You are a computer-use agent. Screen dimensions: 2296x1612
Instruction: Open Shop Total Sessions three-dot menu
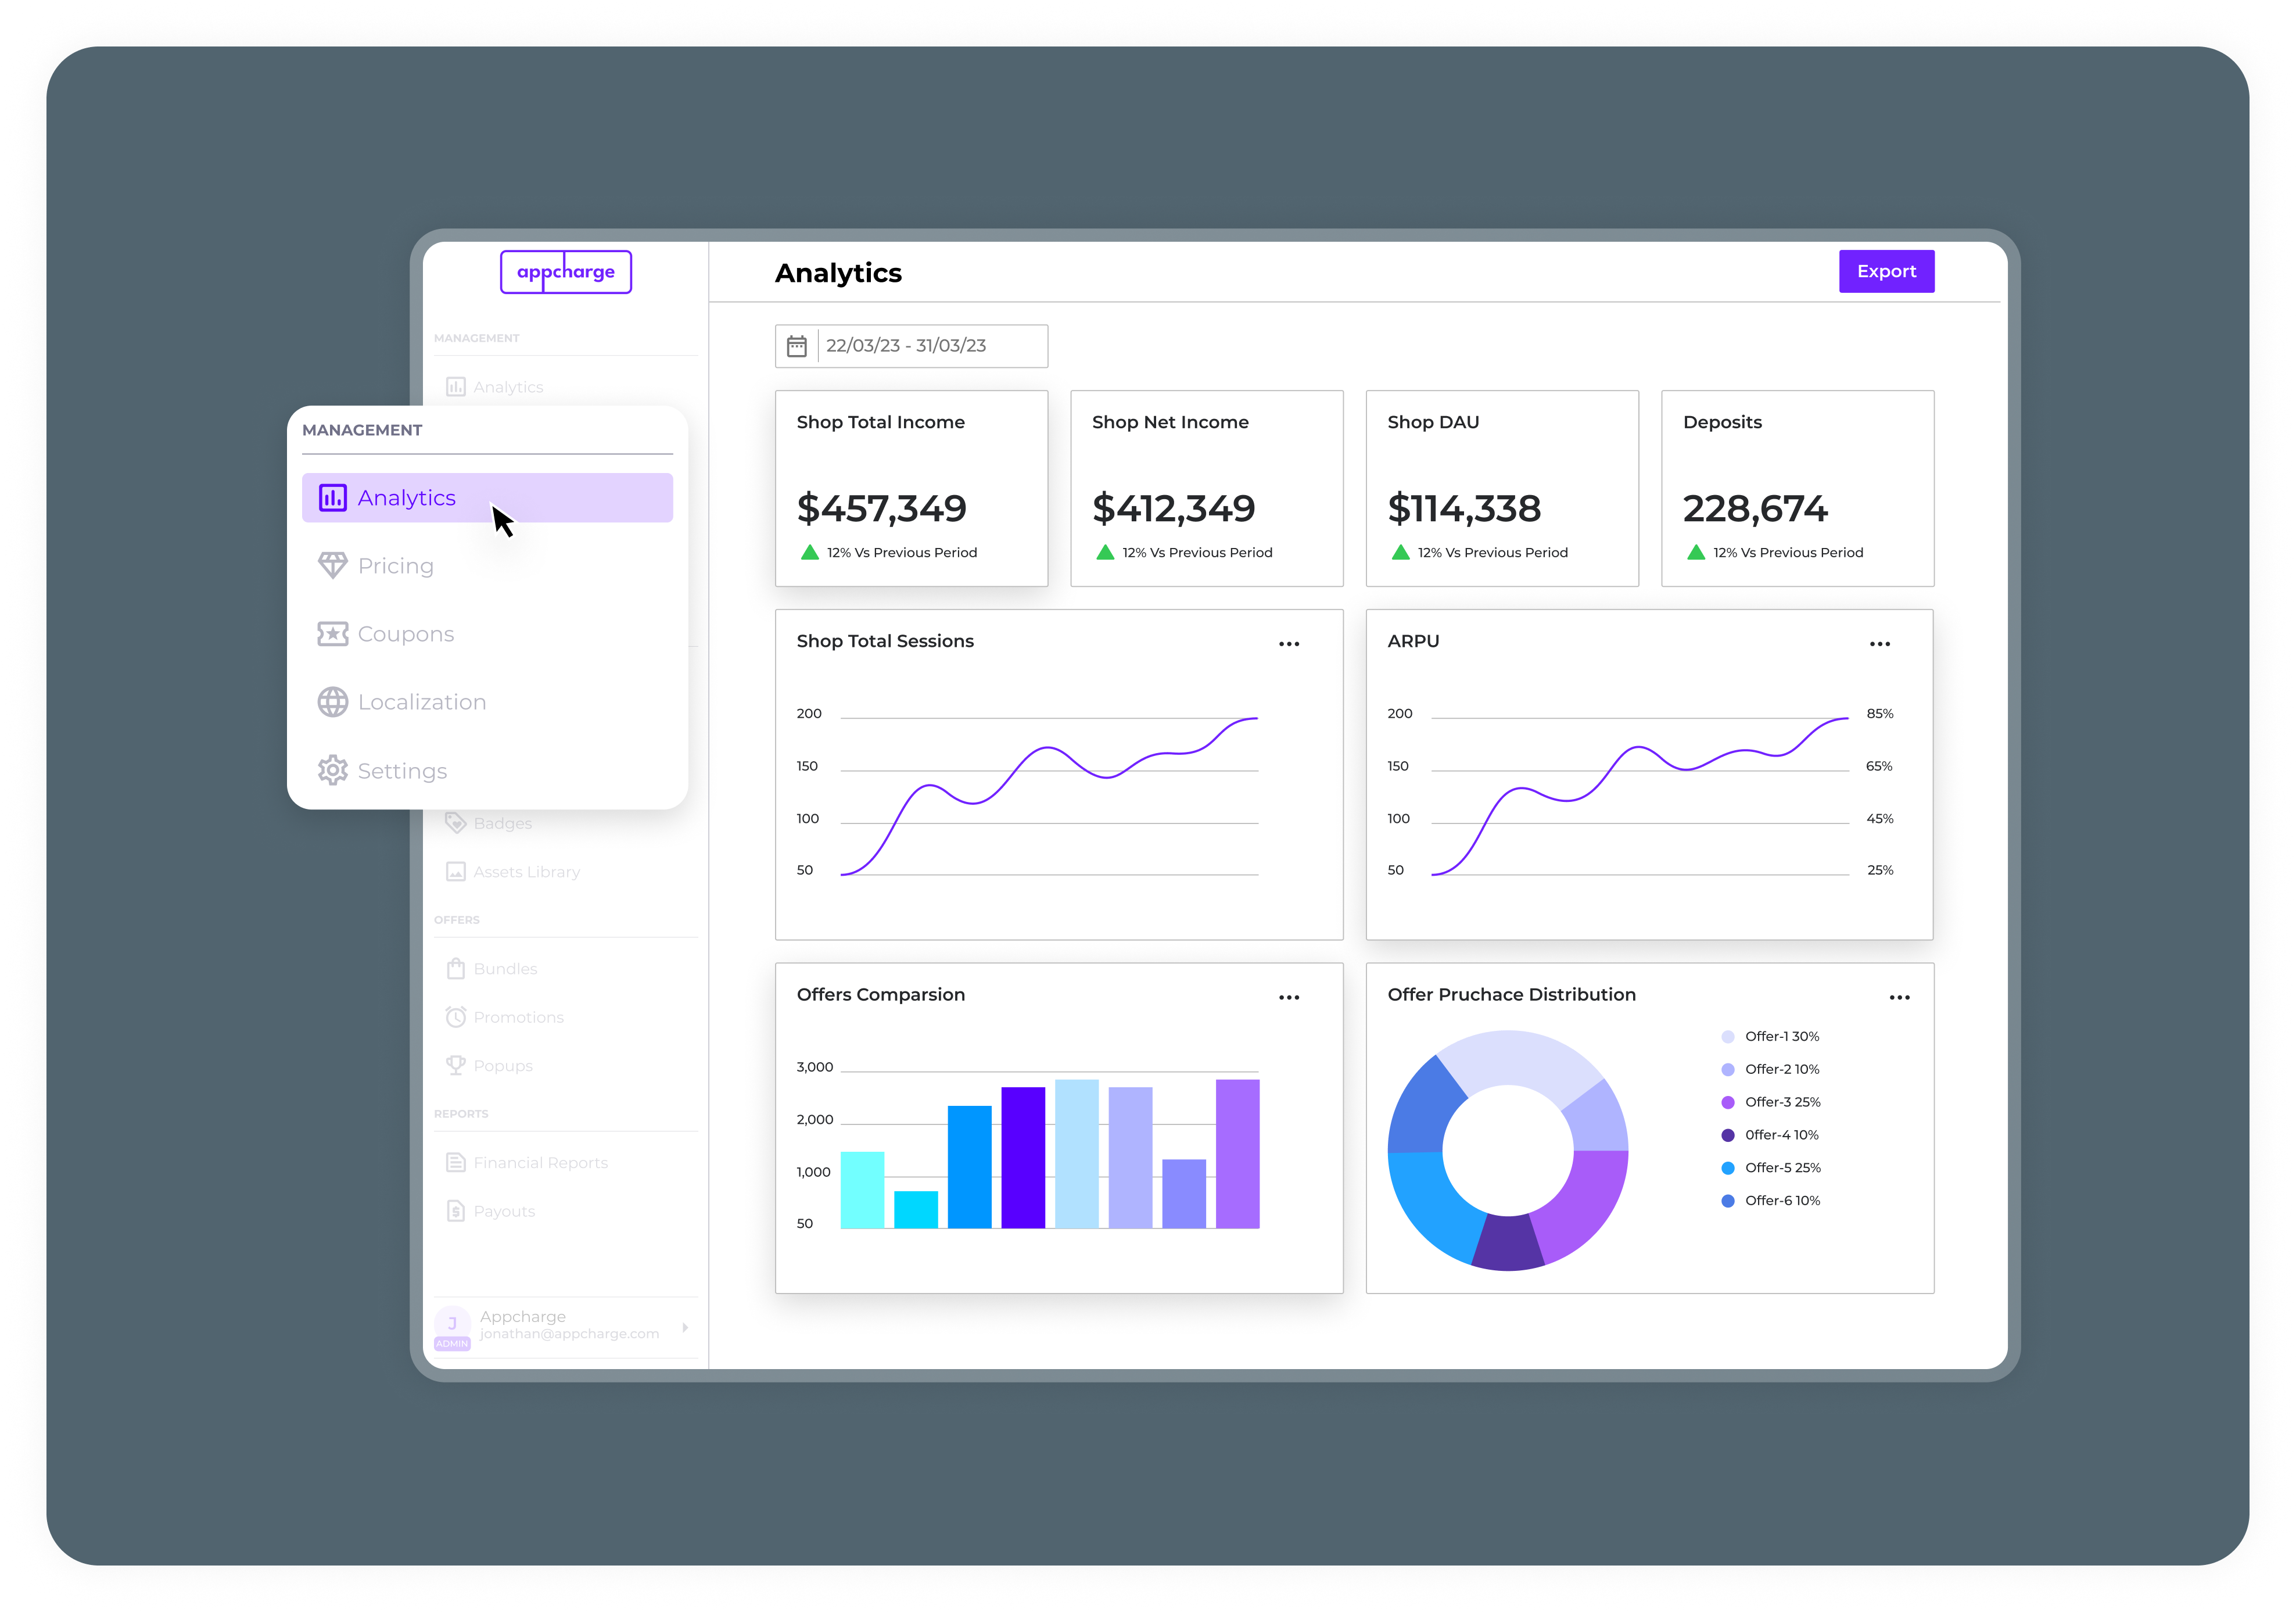[1288, 644]
